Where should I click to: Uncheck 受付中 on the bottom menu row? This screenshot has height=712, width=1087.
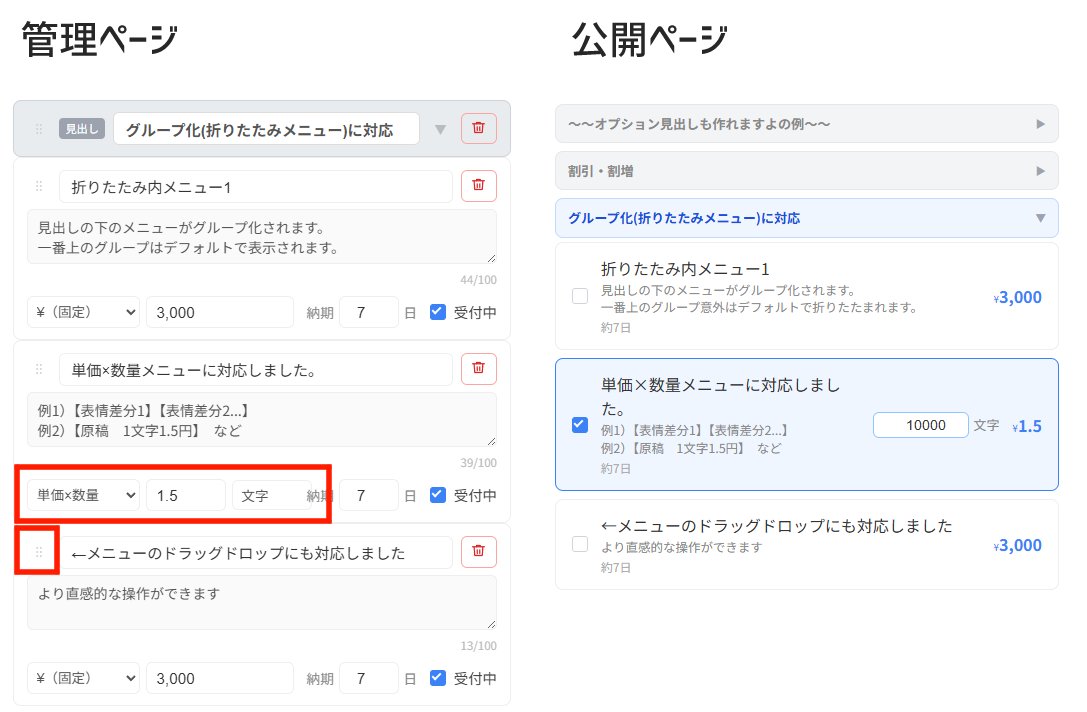[x=437, y=677]
